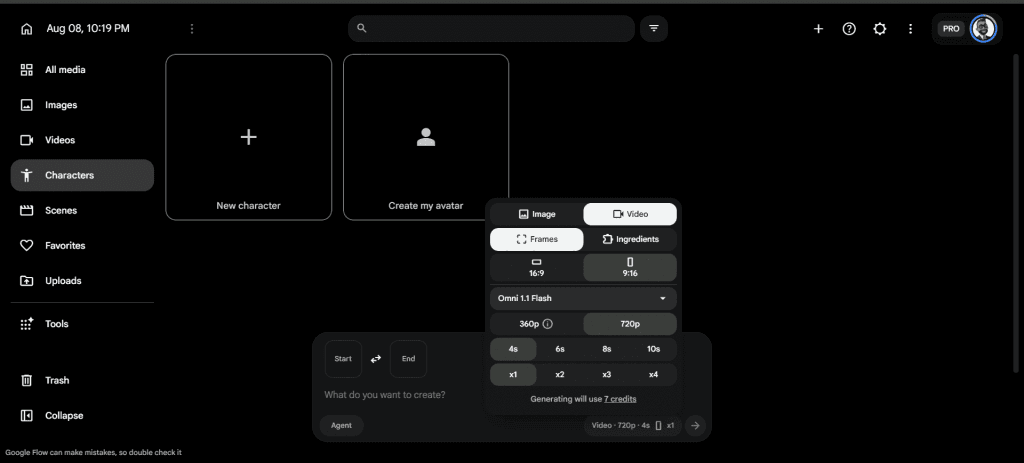
Task: Click inside the search field
Action: tap(491, 29)
